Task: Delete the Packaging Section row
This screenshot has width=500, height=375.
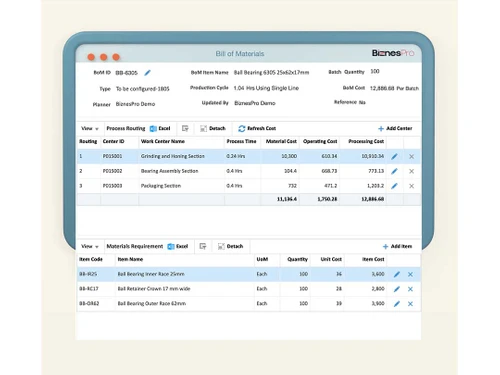Action: coord(412,186)
